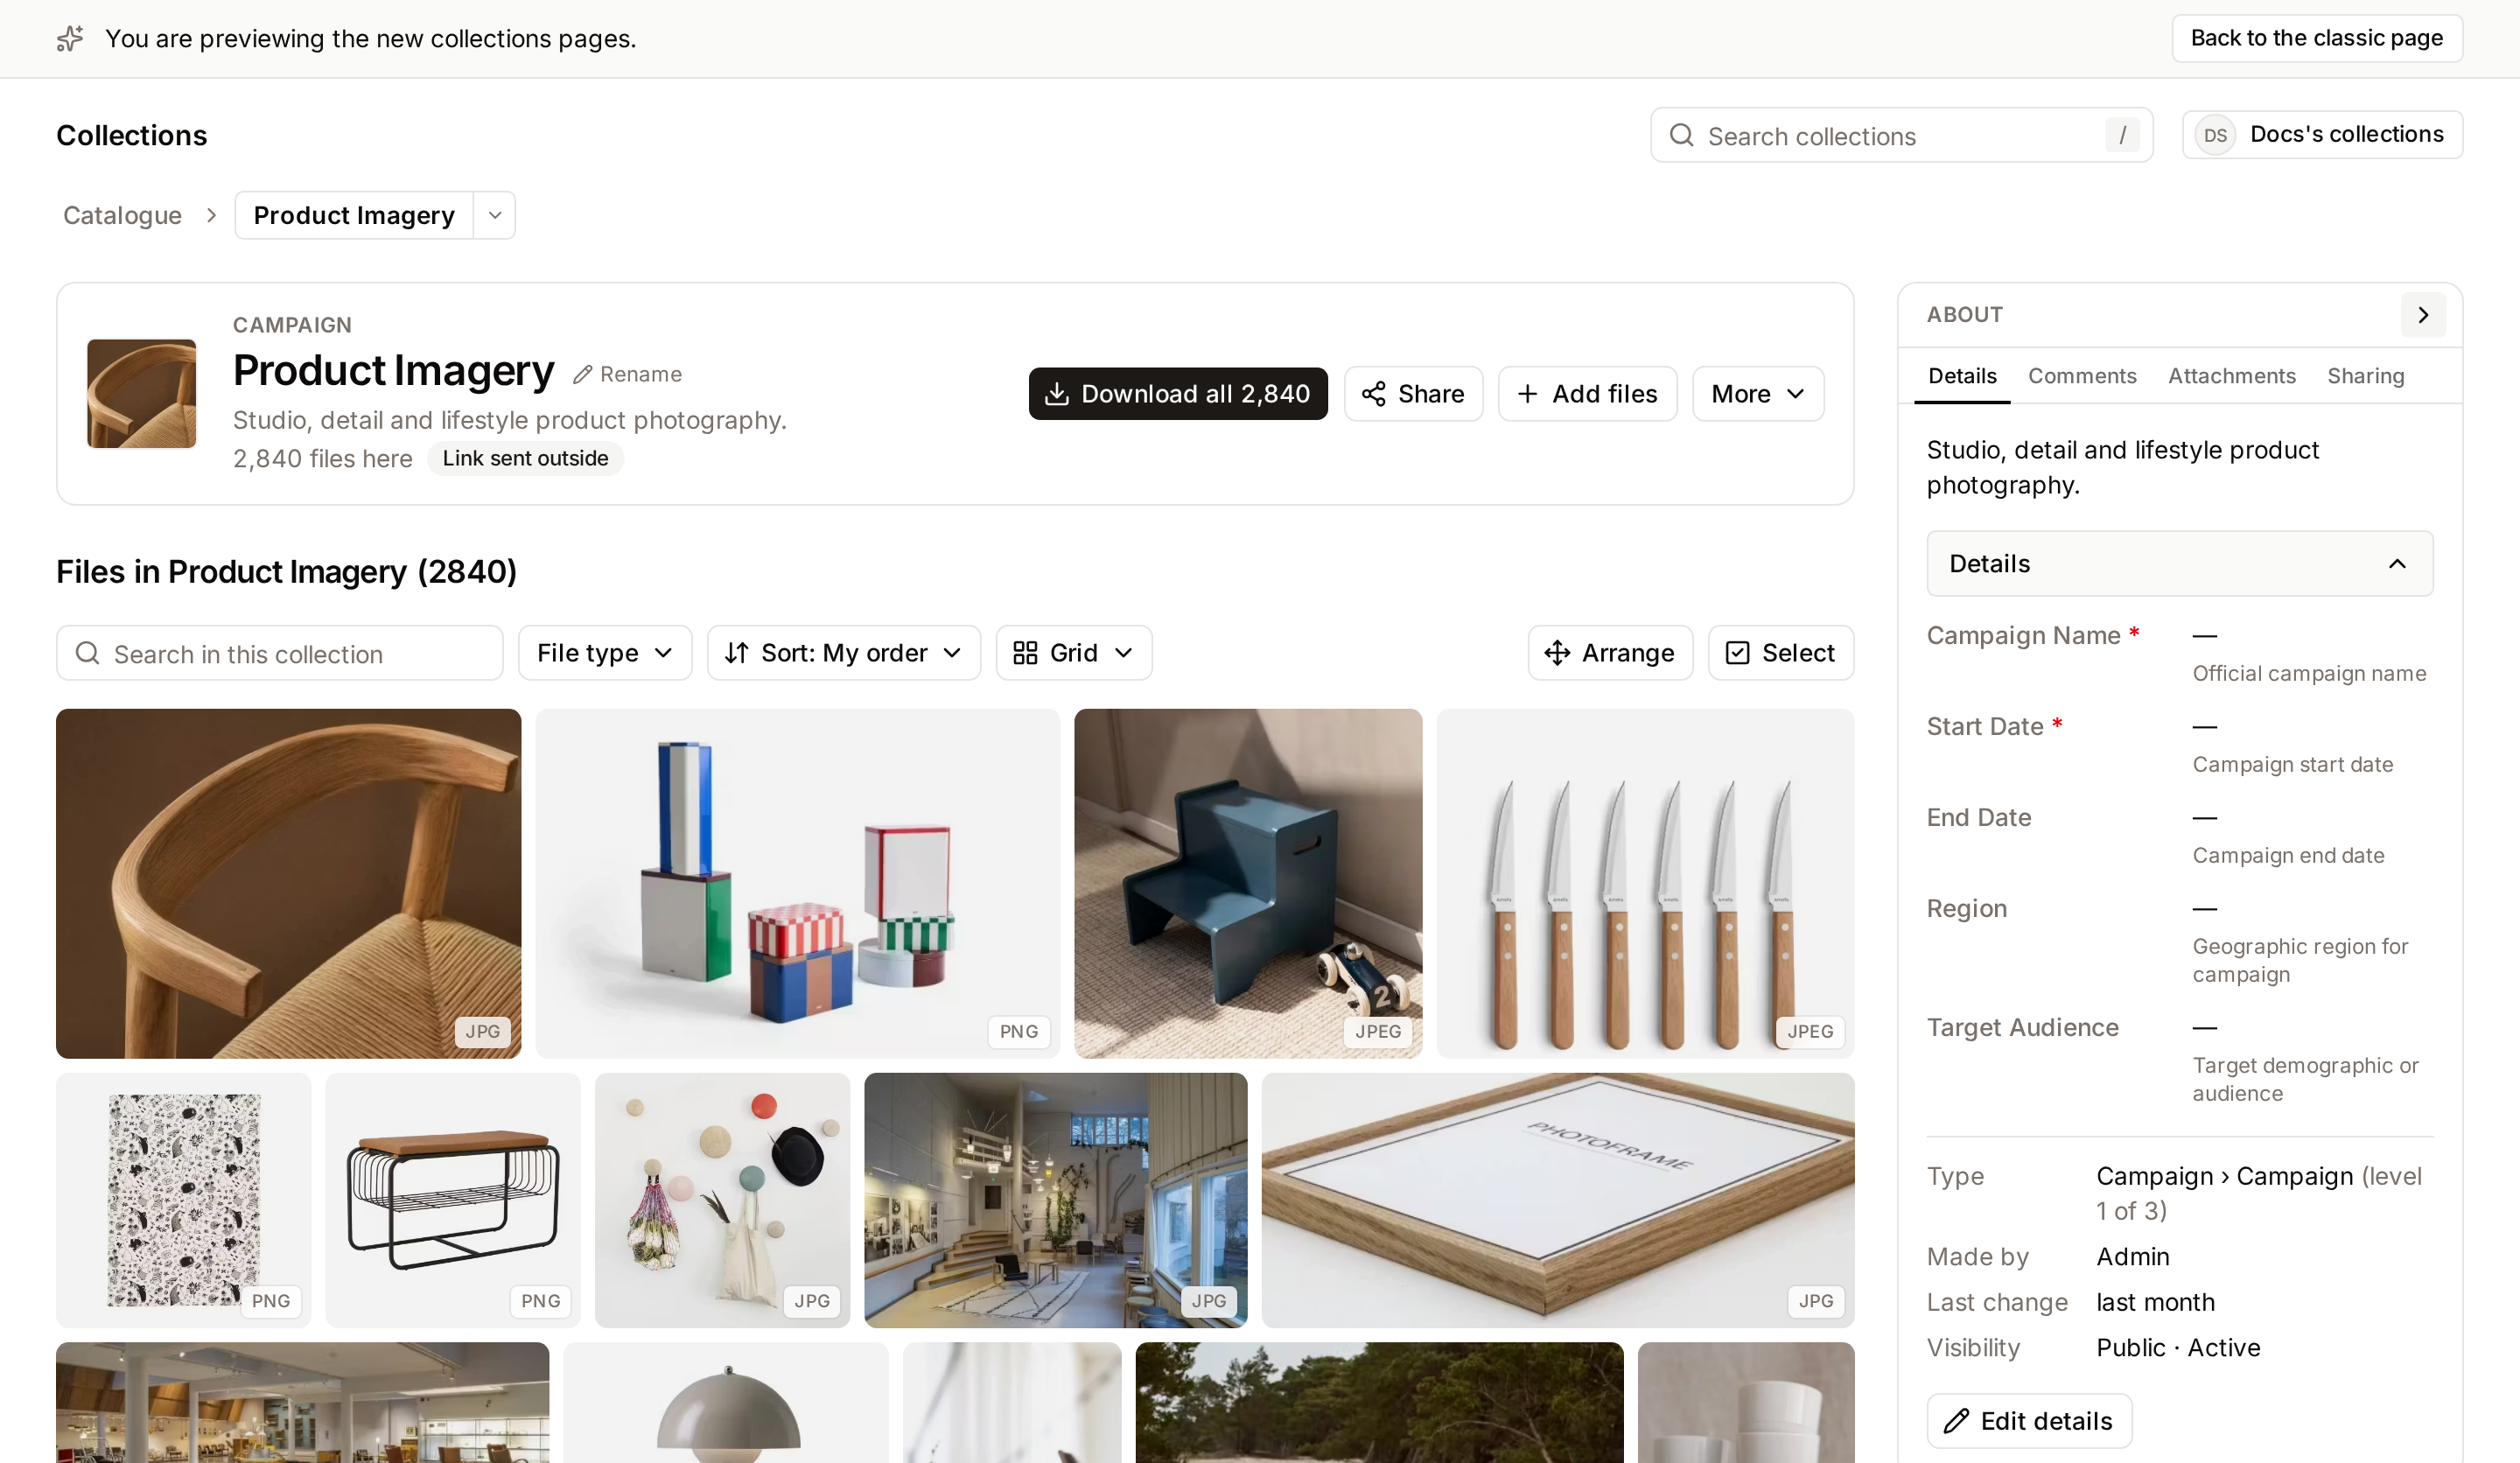Screen dimensions: 2520x1463
Task: Open the wooden chair JPG thumbnail
Action: [x=288, y=884]
